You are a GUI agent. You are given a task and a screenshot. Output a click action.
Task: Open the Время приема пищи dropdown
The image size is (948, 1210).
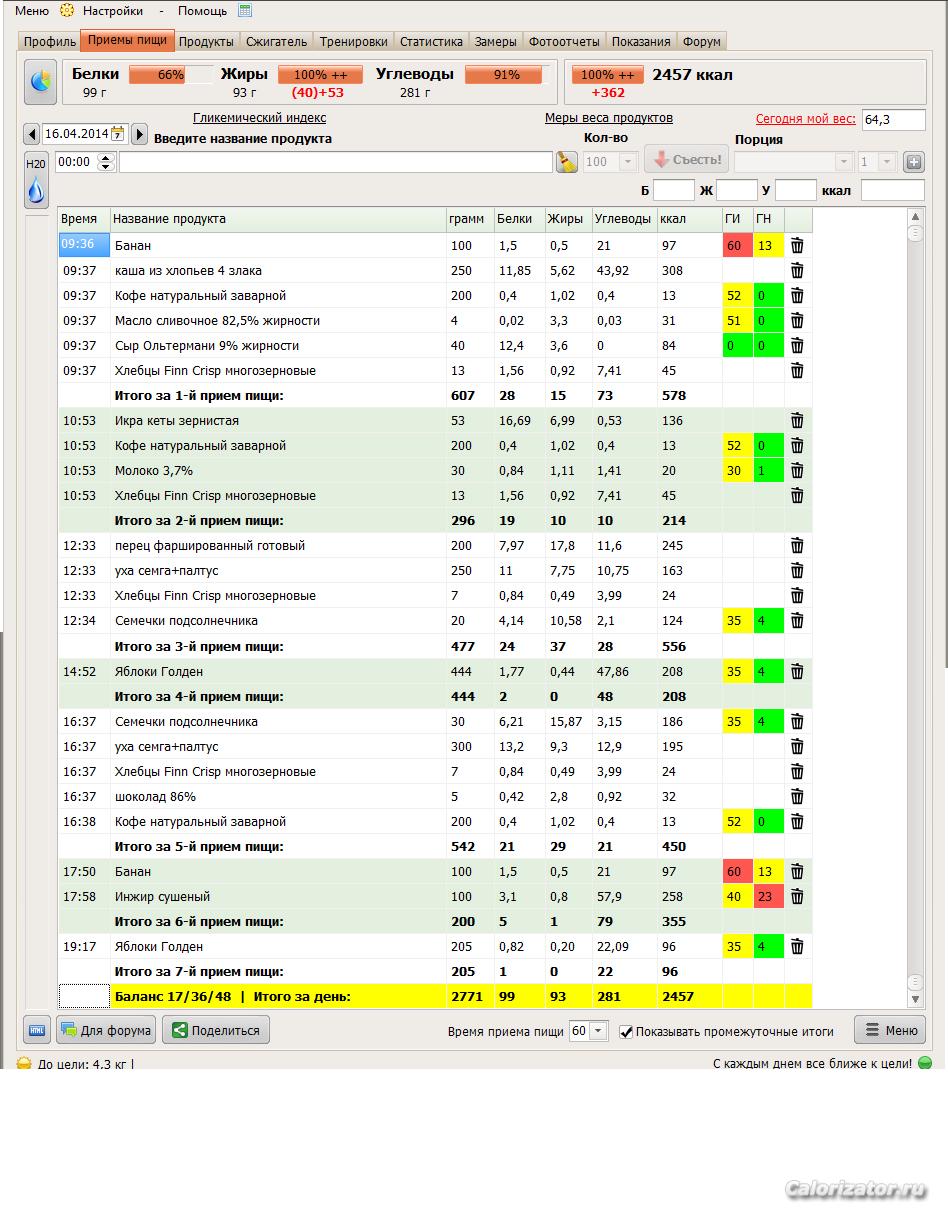click(598, 1031)
